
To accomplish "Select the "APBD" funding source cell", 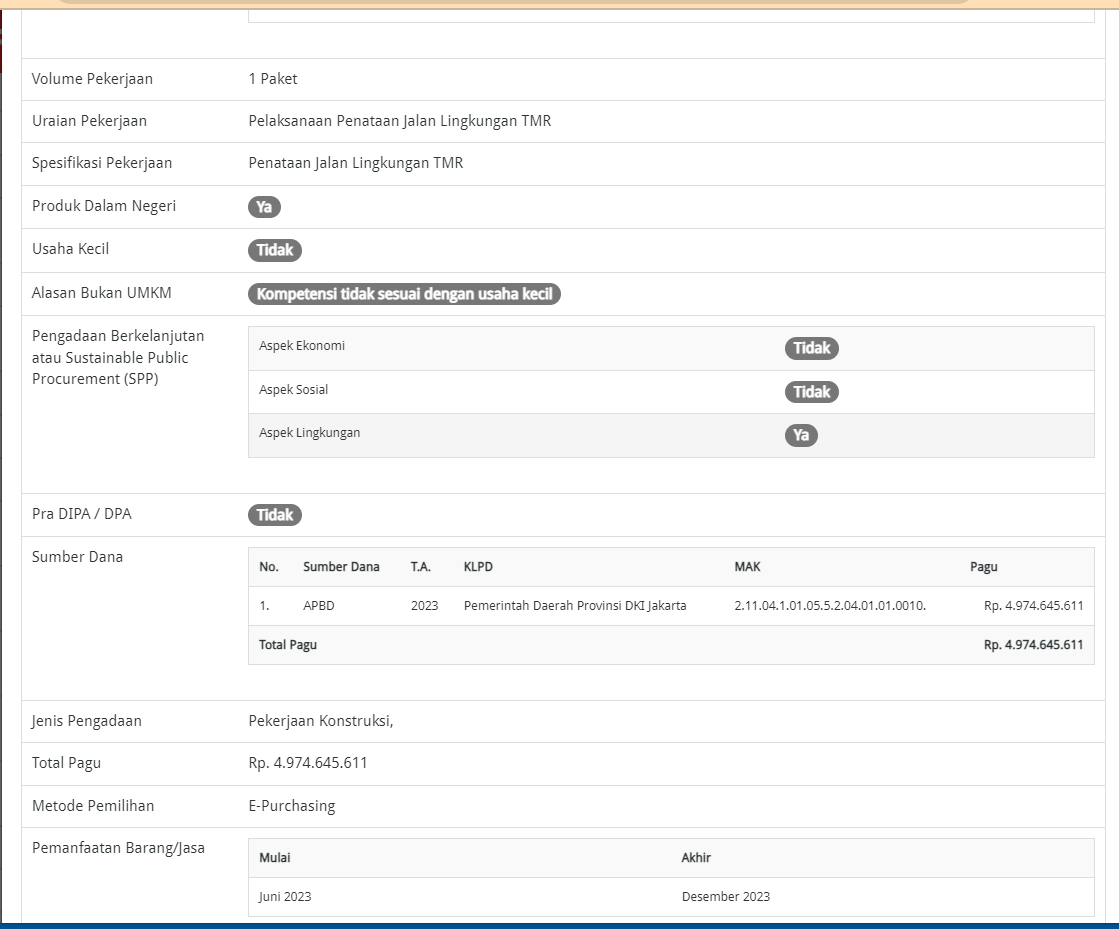I will coord(318,605).
